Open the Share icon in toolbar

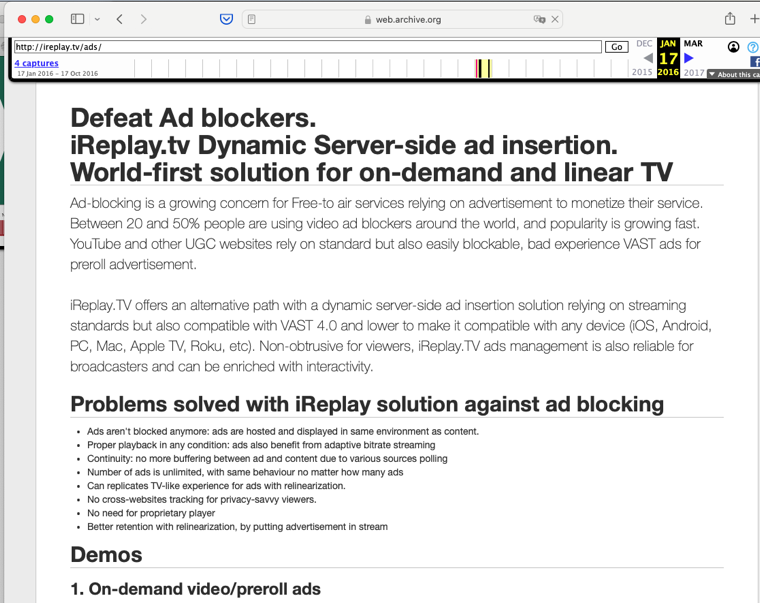pos(730,18)
